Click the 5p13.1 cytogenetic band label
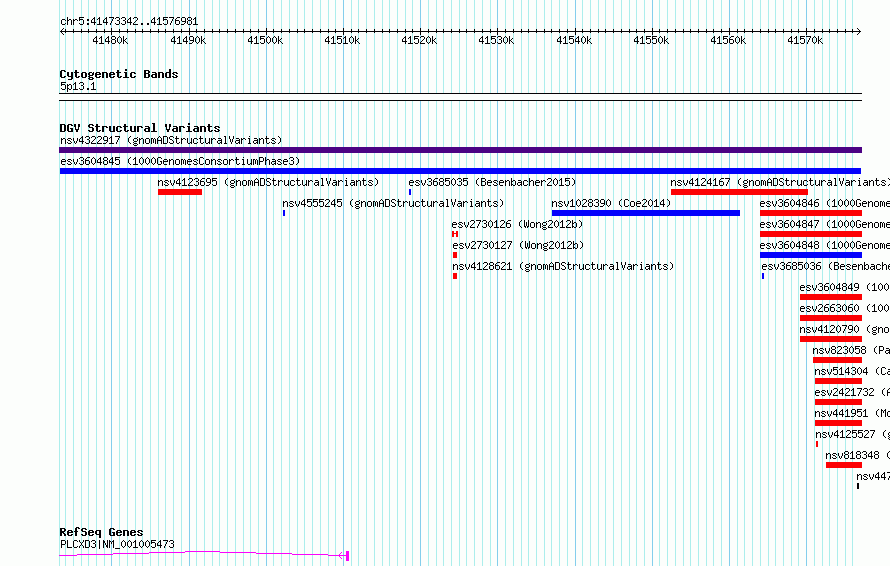890x566 pixels. click(x=78, y=87)
